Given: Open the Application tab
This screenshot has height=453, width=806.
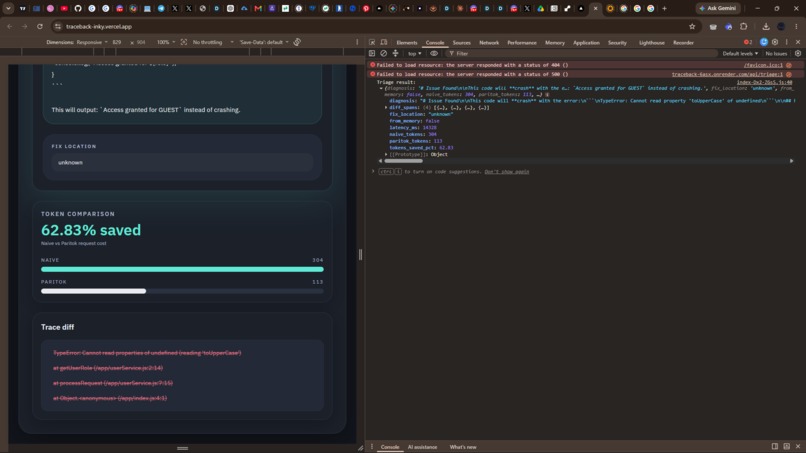Looking at the screenshot, I should pyautogui.click(x=586, y=43).
